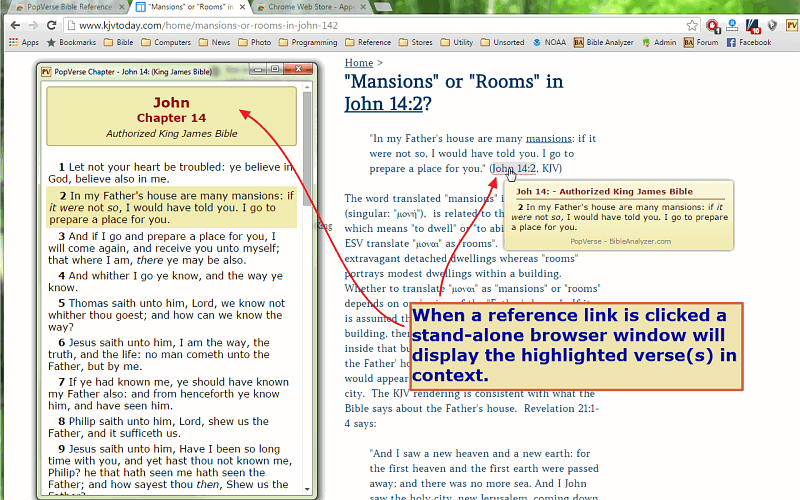Click the Home breadcrumb link
Screen dimensions: 800x500
358,63
